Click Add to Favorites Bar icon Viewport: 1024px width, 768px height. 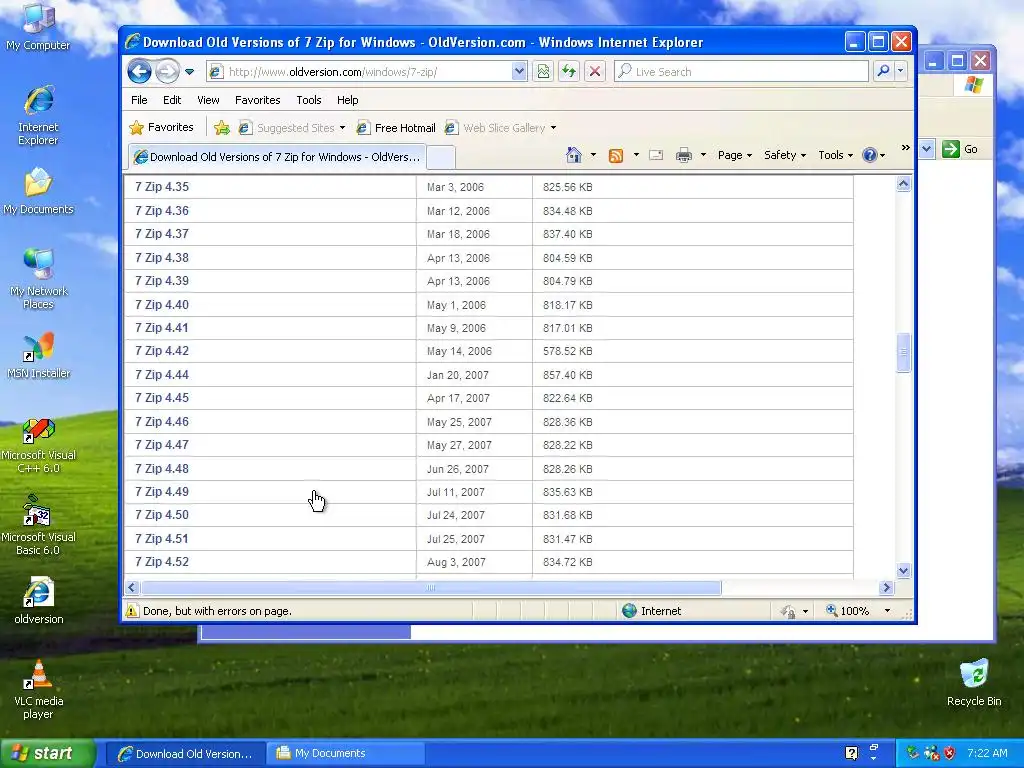click(x=222, y=128)
